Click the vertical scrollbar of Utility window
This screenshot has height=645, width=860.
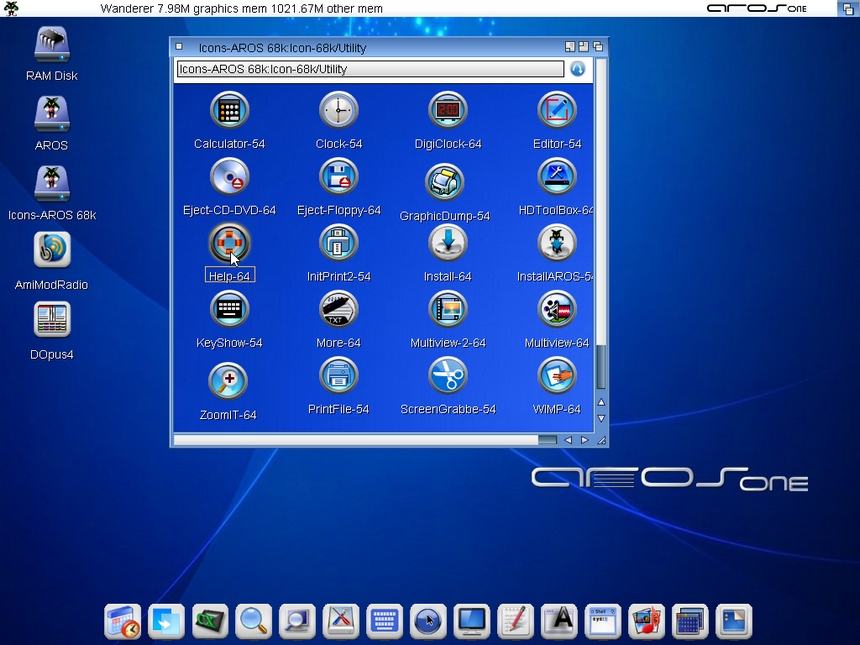tap(602, 226)
